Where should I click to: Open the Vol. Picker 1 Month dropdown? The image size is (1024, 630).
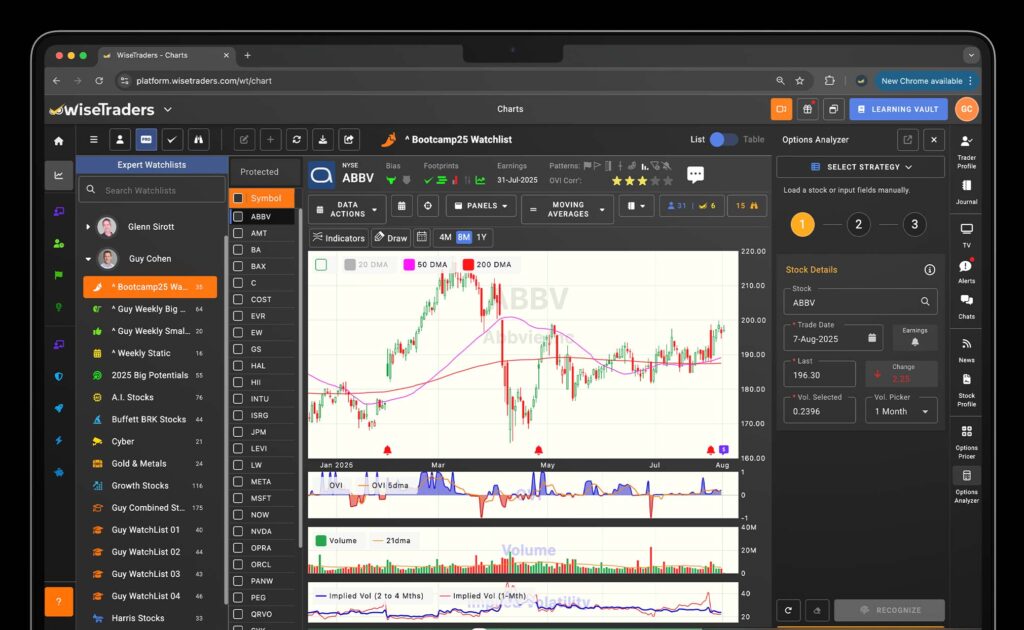click(901, 411)
